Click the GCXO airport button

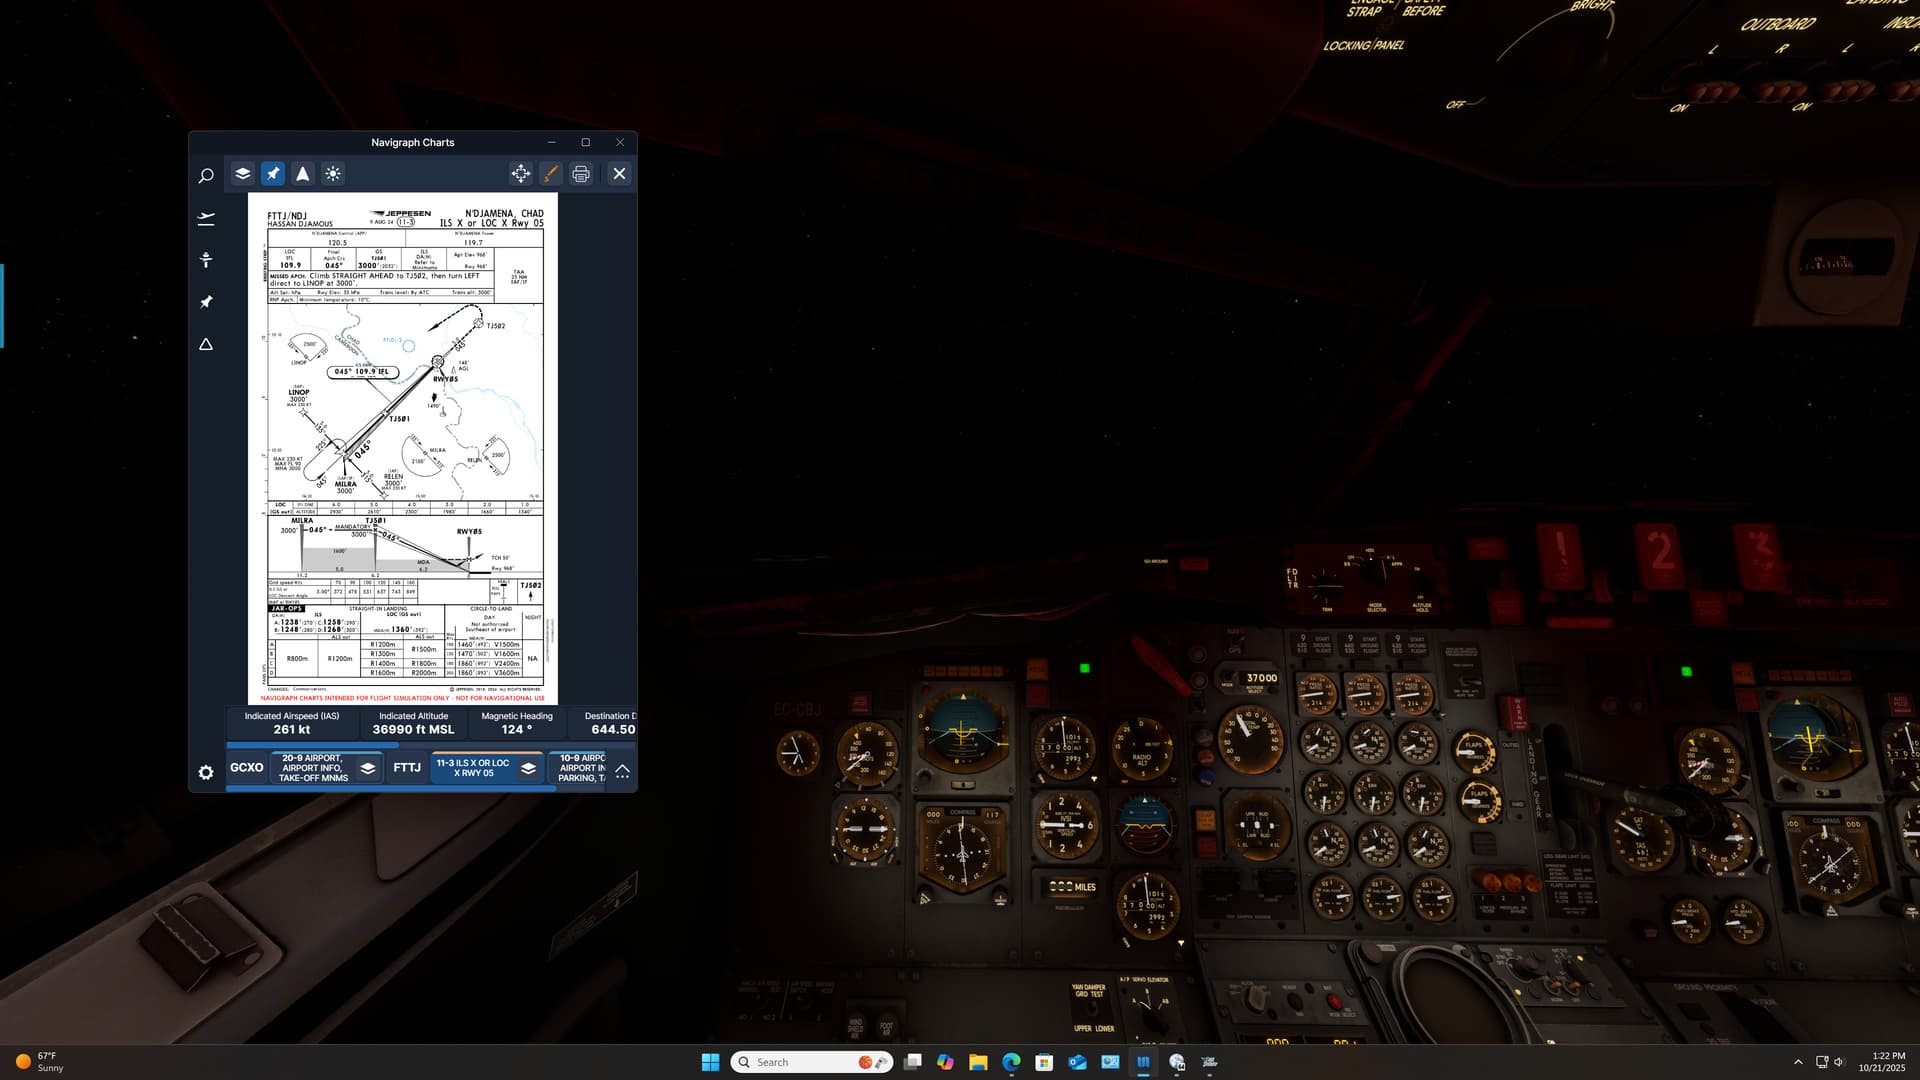coord(247,768)
